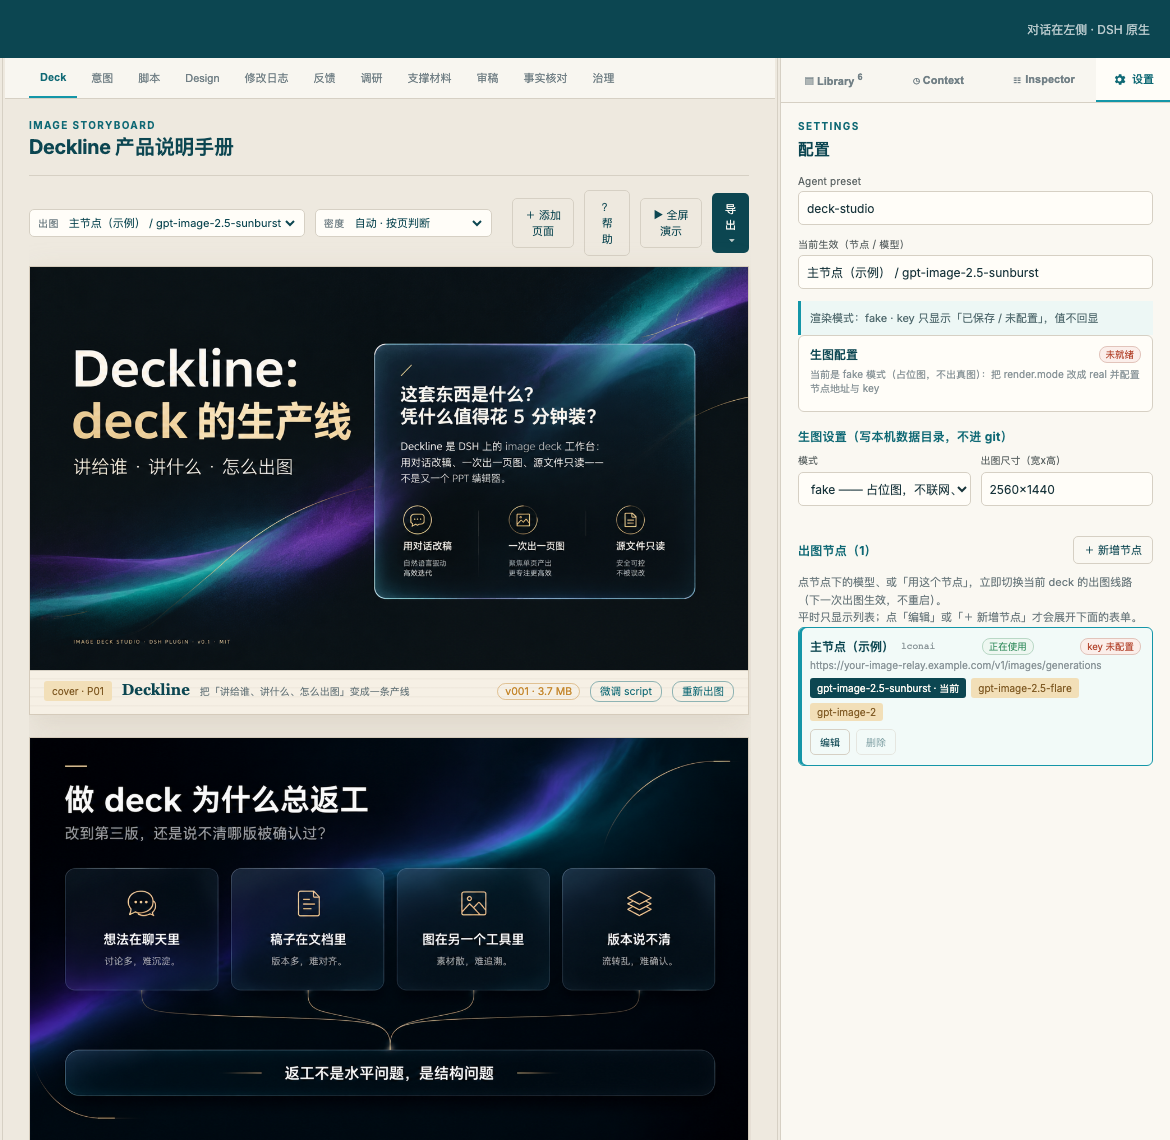The image size is (1170, 1140).
Task: Switch to the Context panel tab
Action: click(x=938, y=81)
